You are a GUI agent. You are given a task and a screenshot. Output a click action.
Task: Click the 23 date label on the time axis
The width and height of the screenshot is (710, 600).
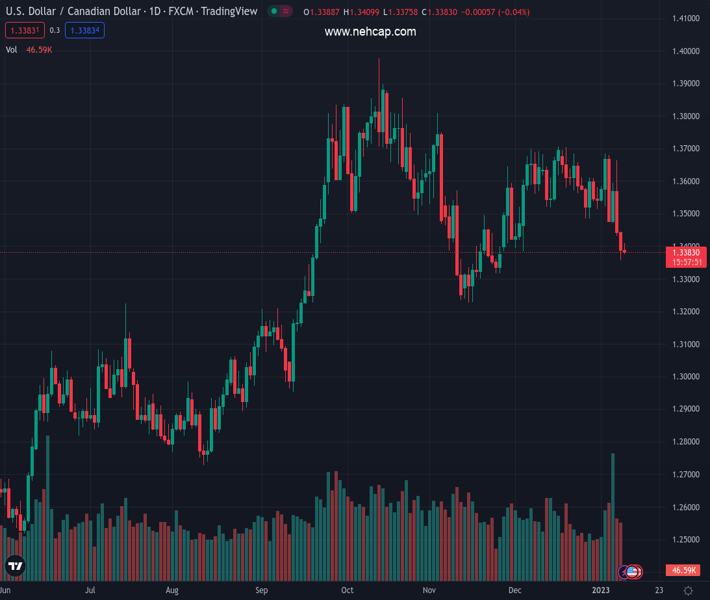pyautogui.click(x=658, y=591)
